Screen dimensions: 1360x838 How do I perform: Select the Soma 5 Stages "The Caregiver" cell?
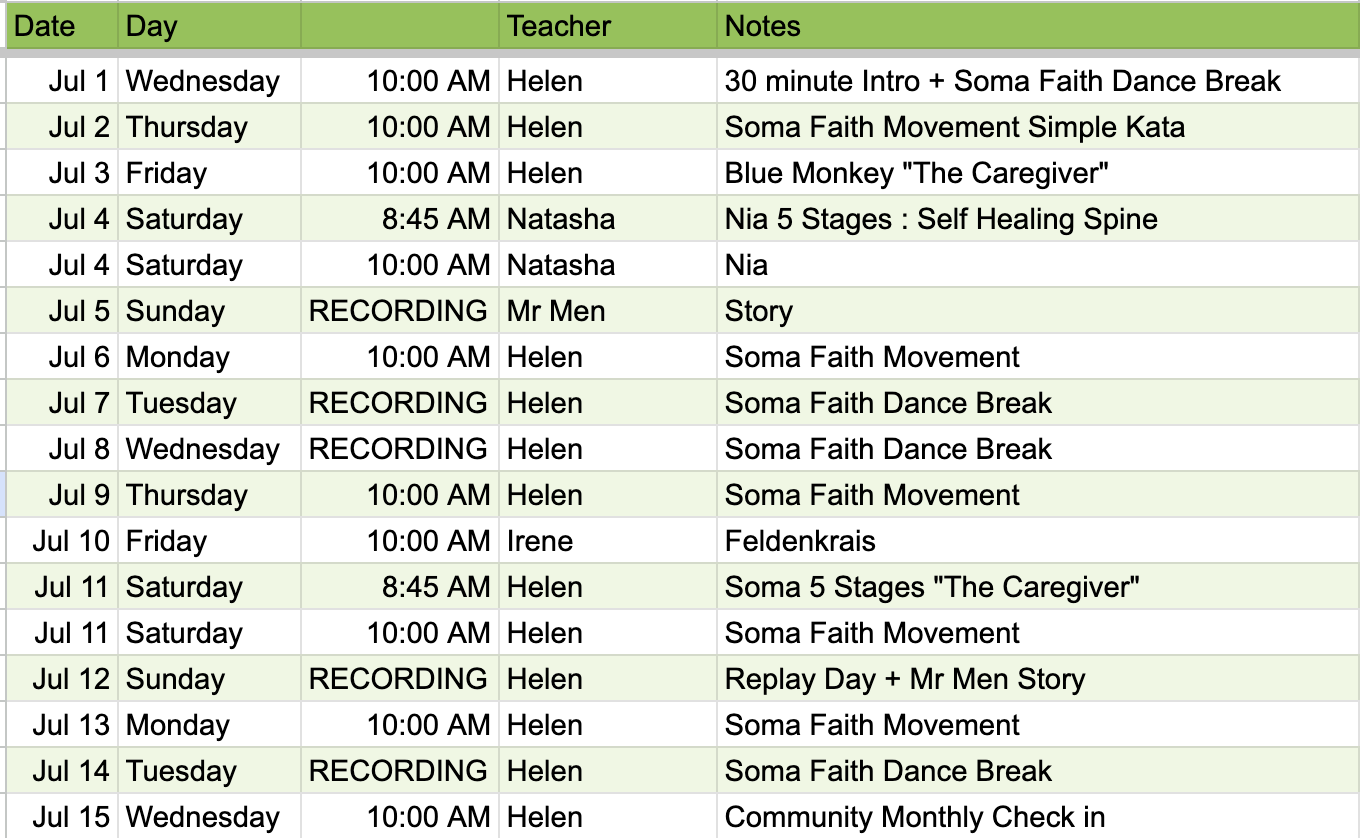(x=1038, y=587)
